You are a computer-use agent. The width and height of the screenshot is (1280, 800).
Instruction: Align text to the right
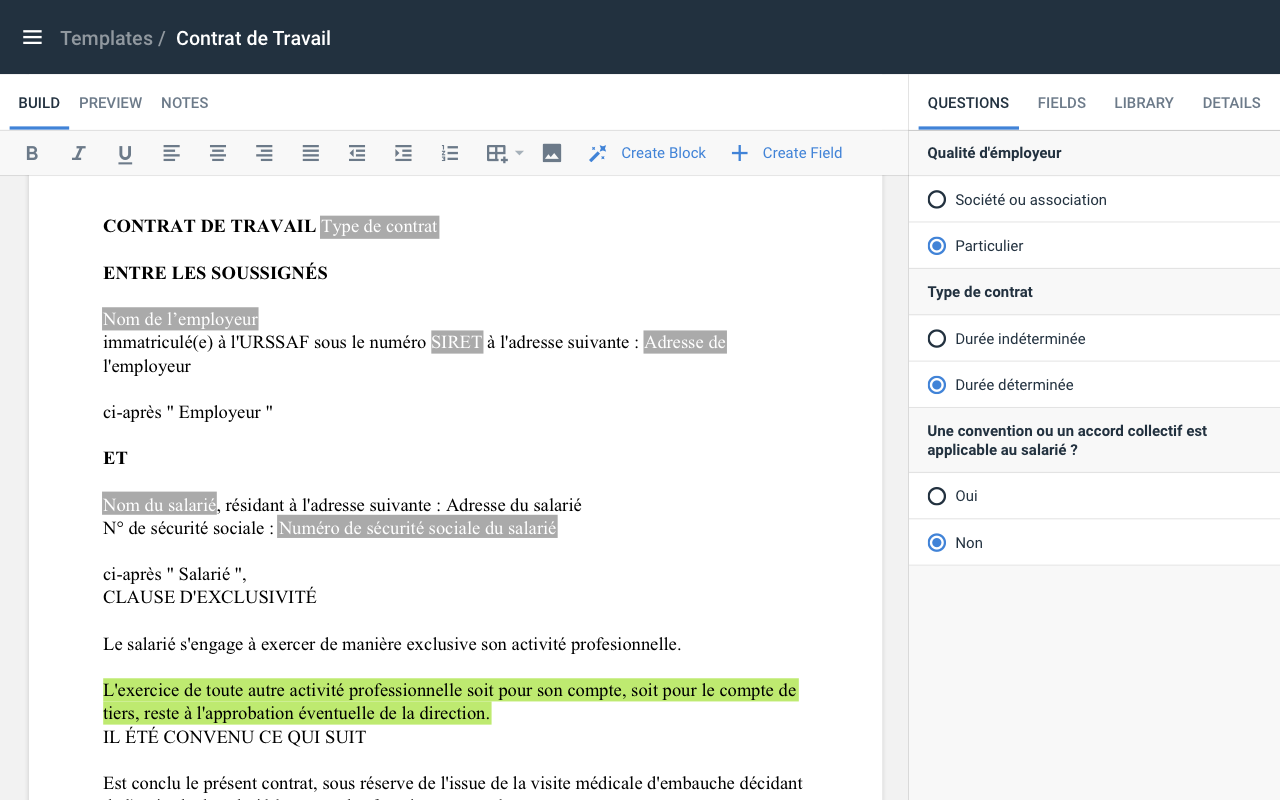point(264,153)
